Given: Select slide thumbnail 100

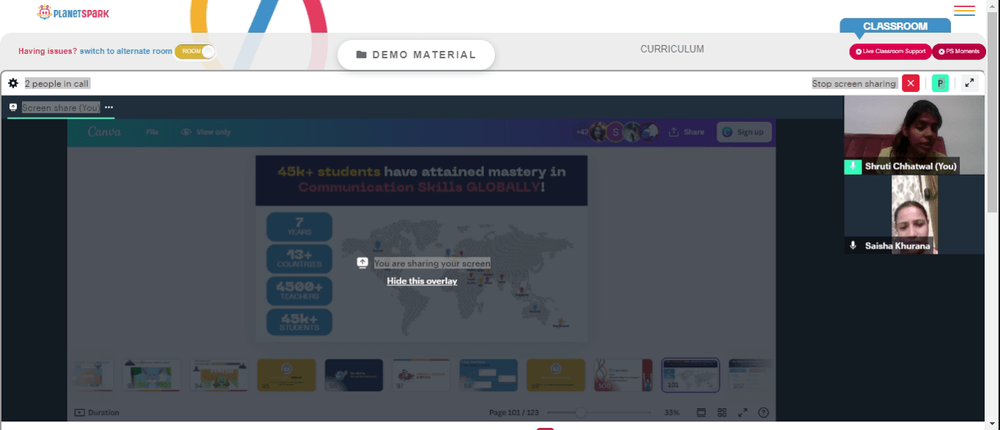Looking at the screenshot, I should pos(623,375).
